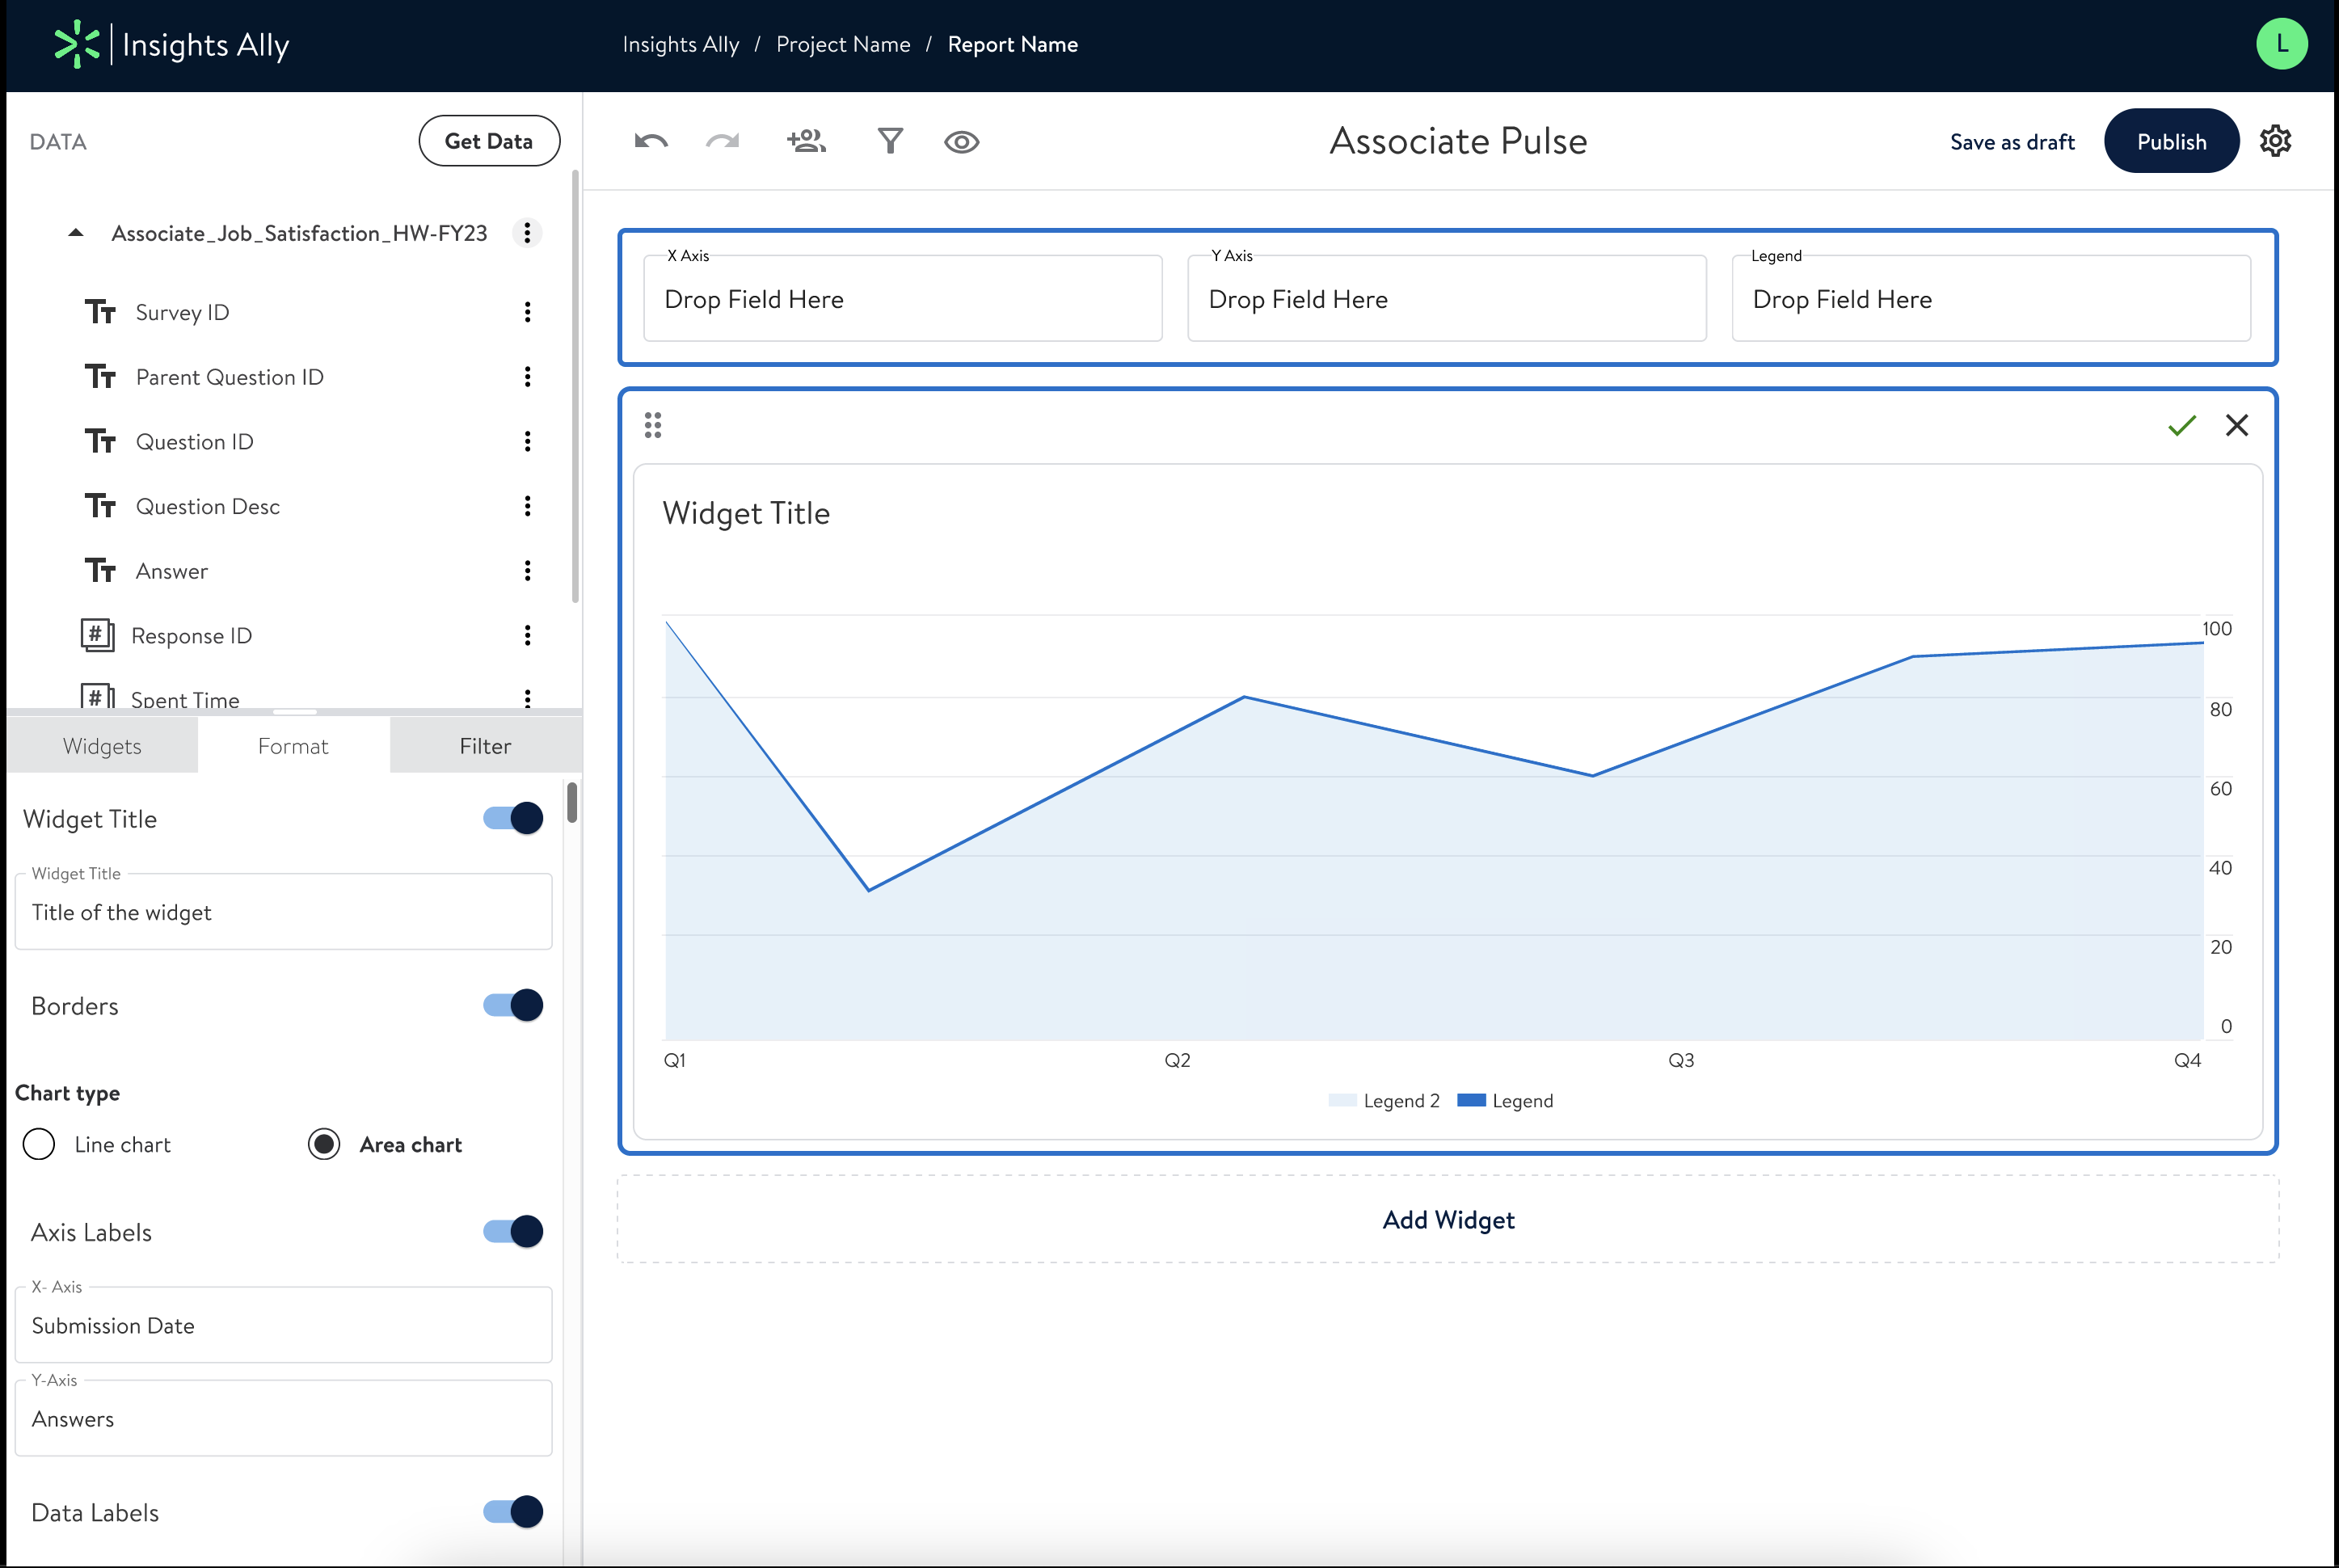Collapse the Associate_Job_Satisfaction_HW-FY23 dataset
The width and height of the screenshot is (2339, 1568).
pos(76,233)
